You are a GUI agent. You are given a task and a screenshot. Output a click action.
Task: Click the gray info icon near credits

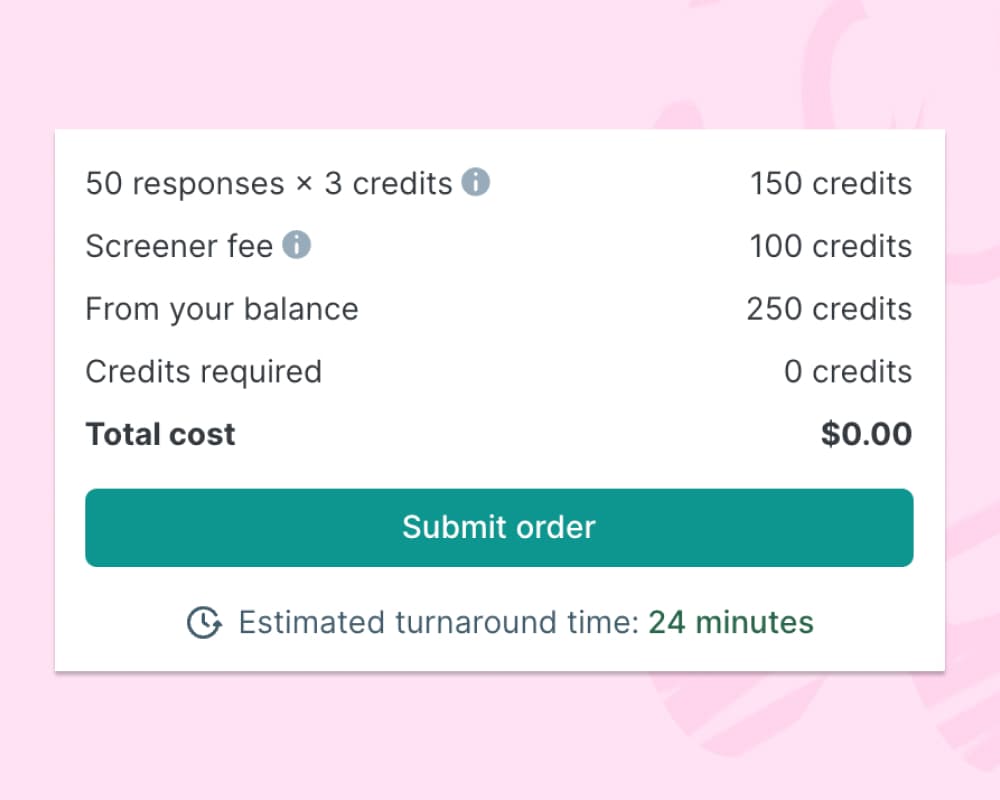pos(477,183)
